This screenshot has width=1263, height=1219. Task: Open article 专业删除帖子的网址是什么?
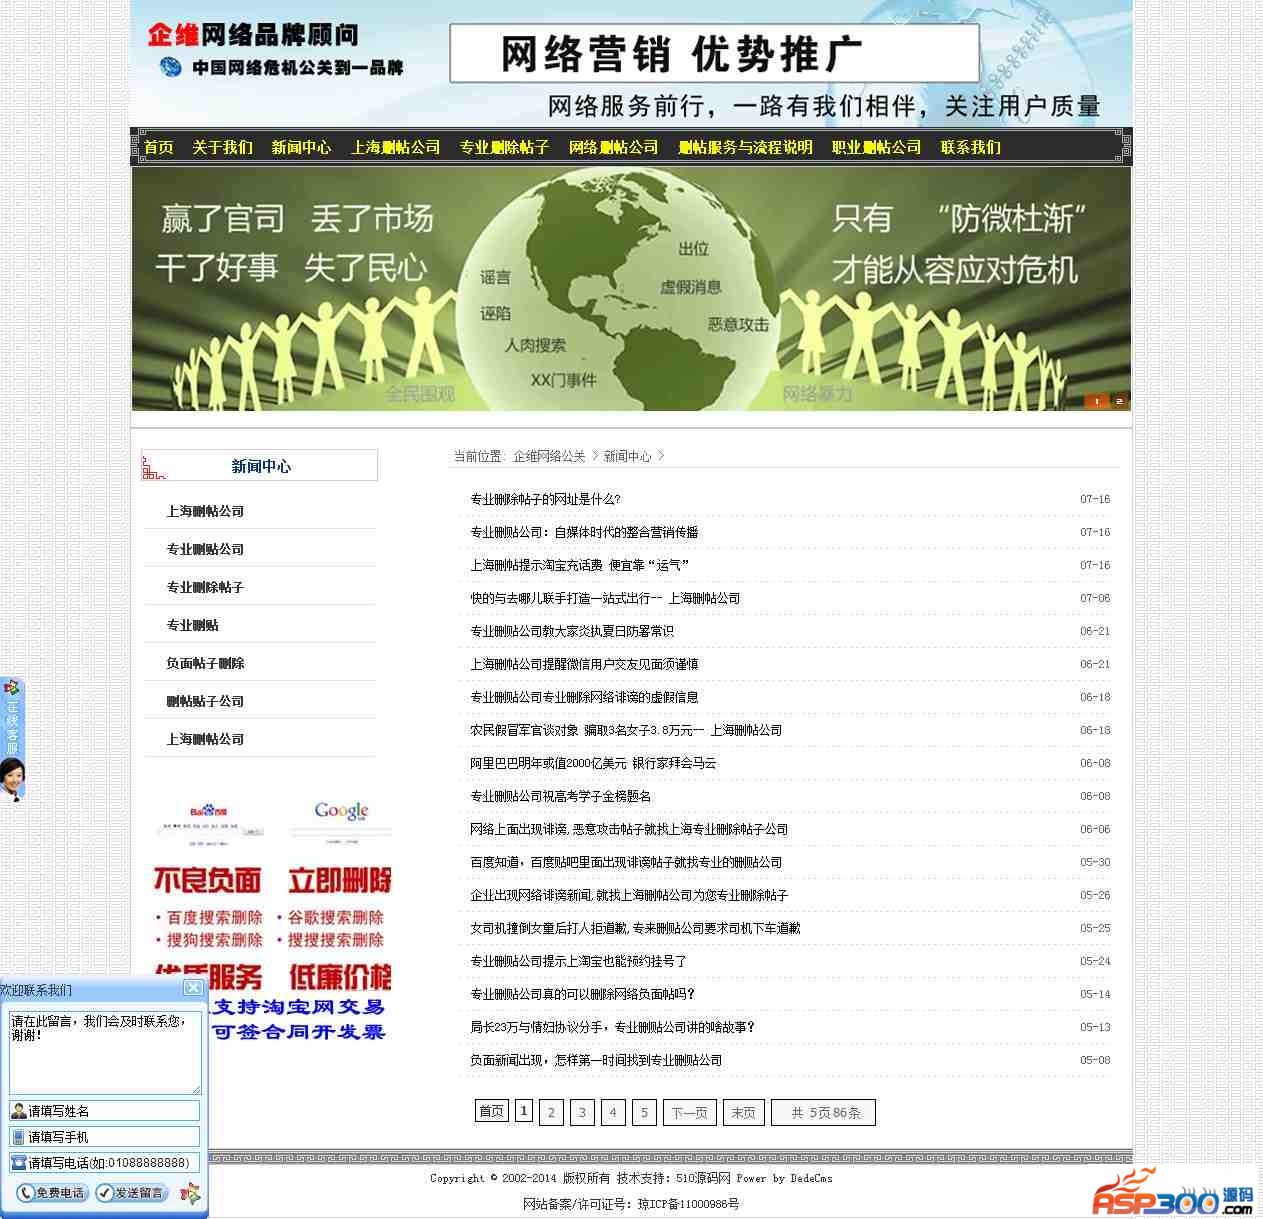tap(545, 499)
